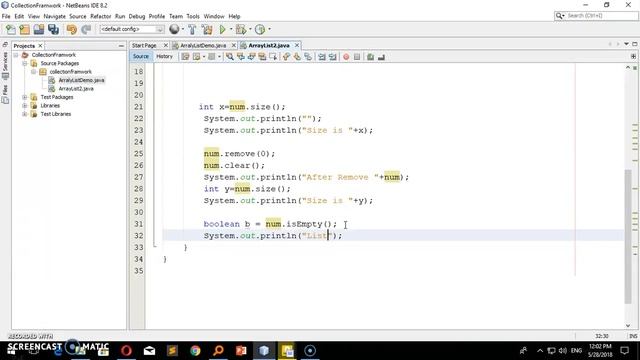Open the Team menu

tap(176, 16)
